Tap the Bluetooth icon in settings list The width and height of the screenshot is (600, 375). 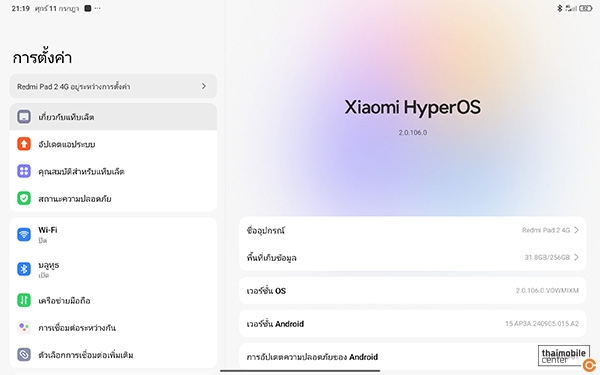[24, 269]
